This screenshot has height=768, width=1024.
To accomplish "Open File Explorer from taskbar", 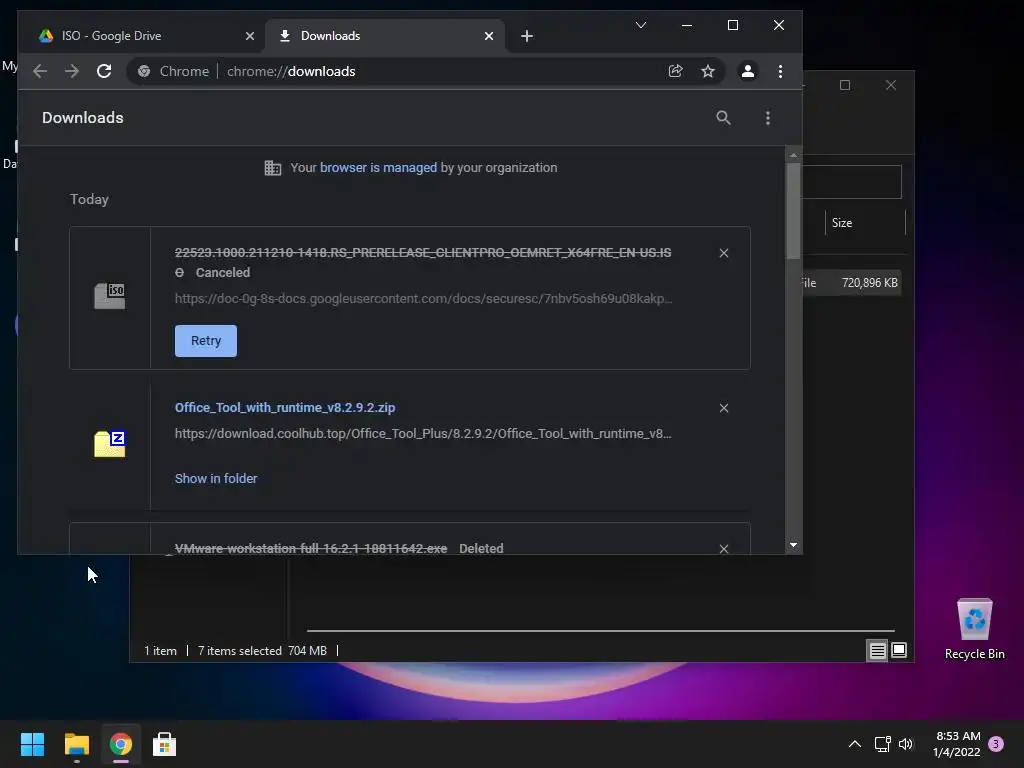I will click(x=76, y=744).
